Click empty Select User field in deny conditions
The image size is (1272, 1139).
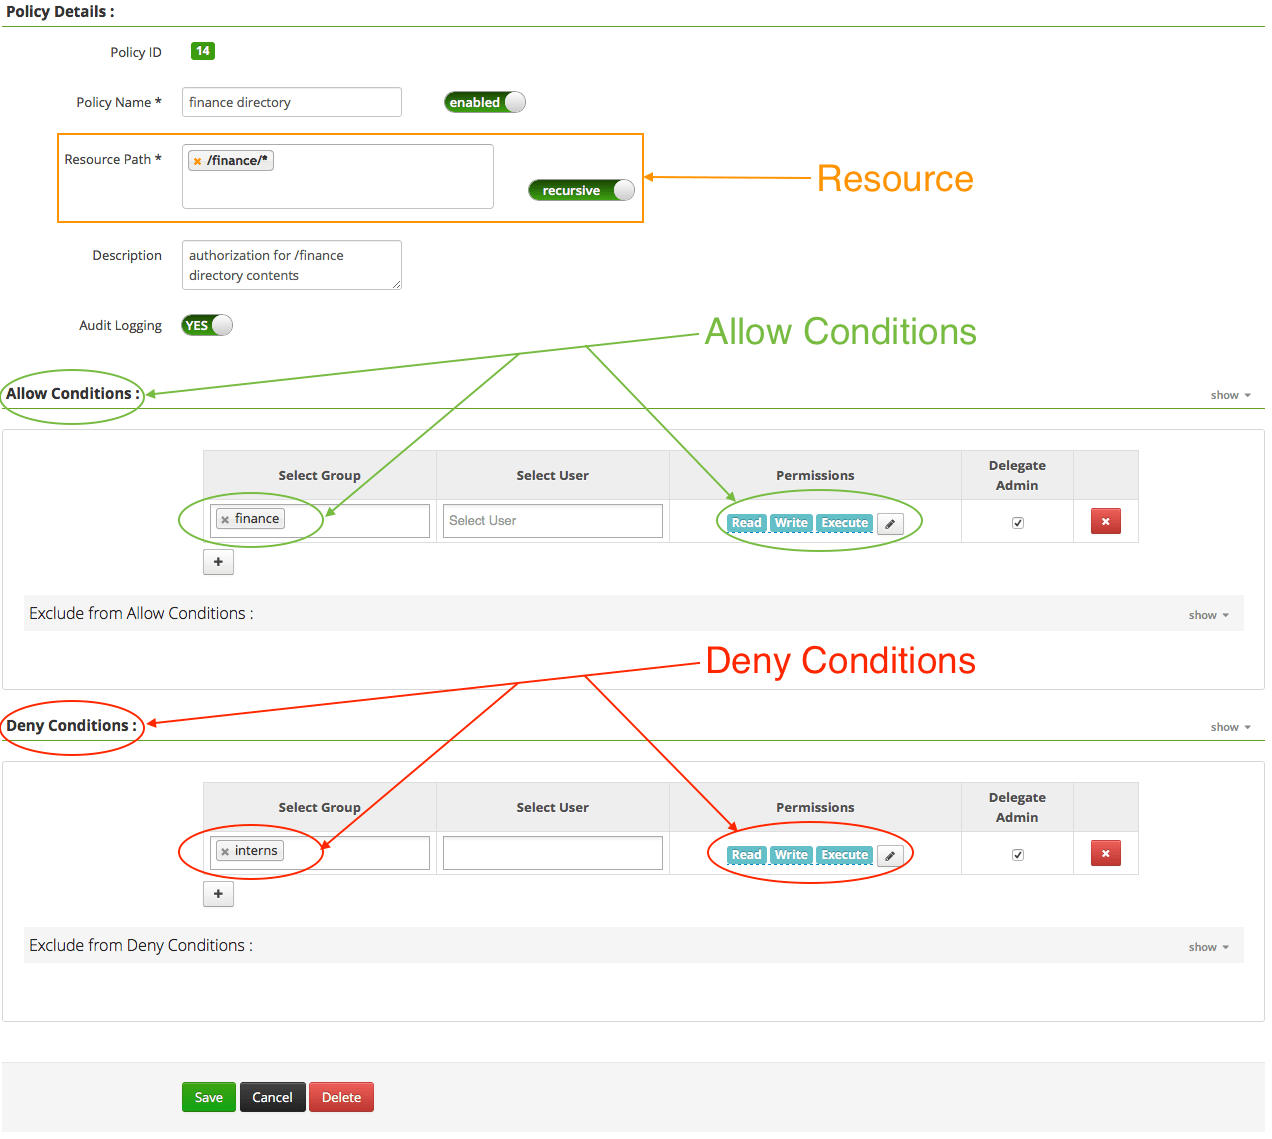[x=553, y=853]
